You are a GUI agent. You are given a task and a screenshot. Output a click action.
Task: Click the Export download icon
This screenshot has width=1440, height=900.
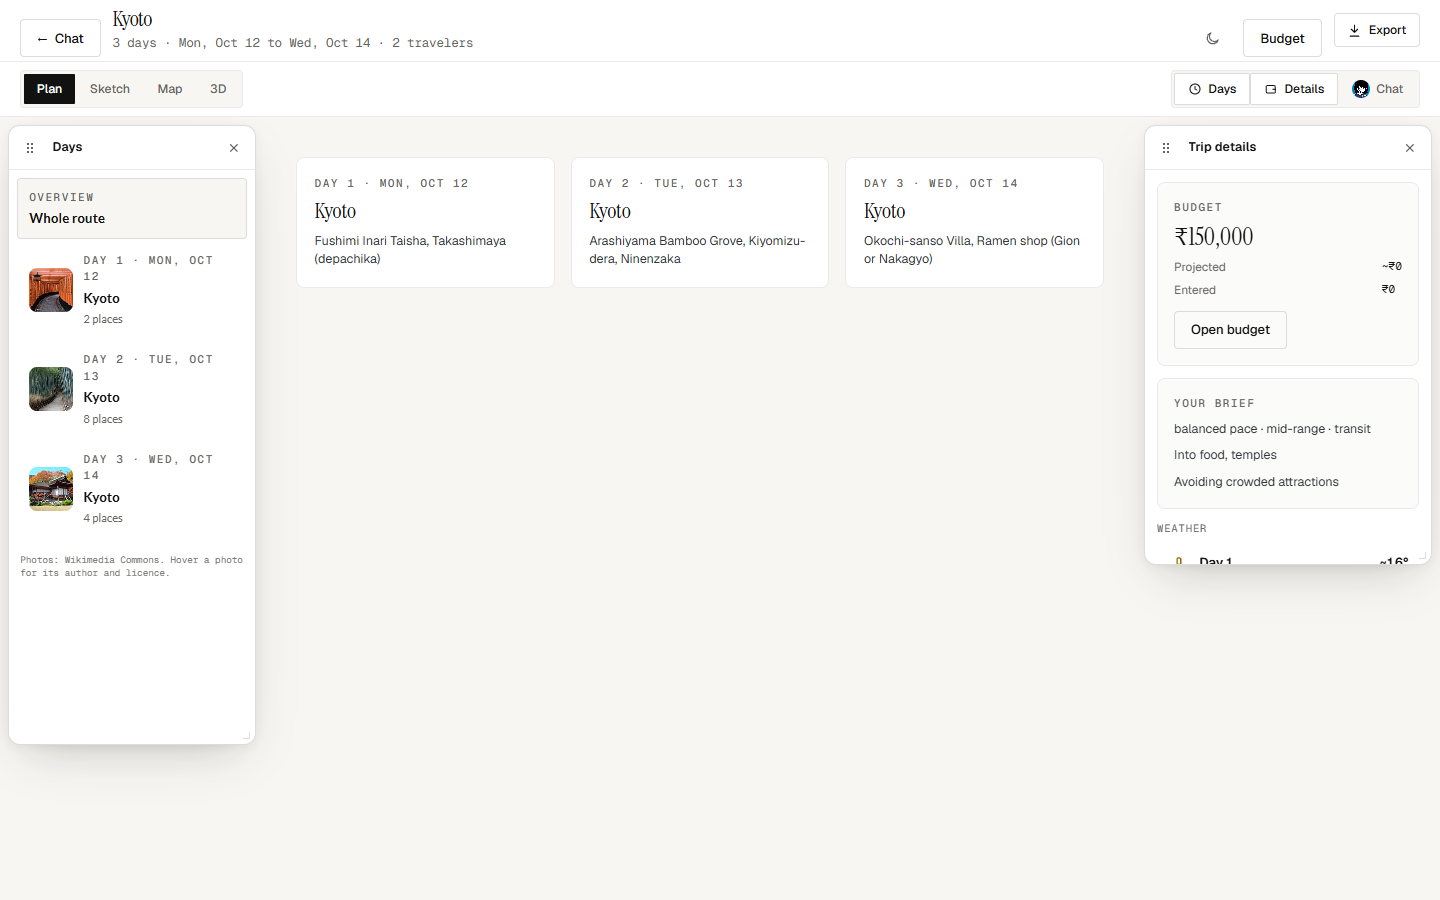click(x=1354, y=31)
